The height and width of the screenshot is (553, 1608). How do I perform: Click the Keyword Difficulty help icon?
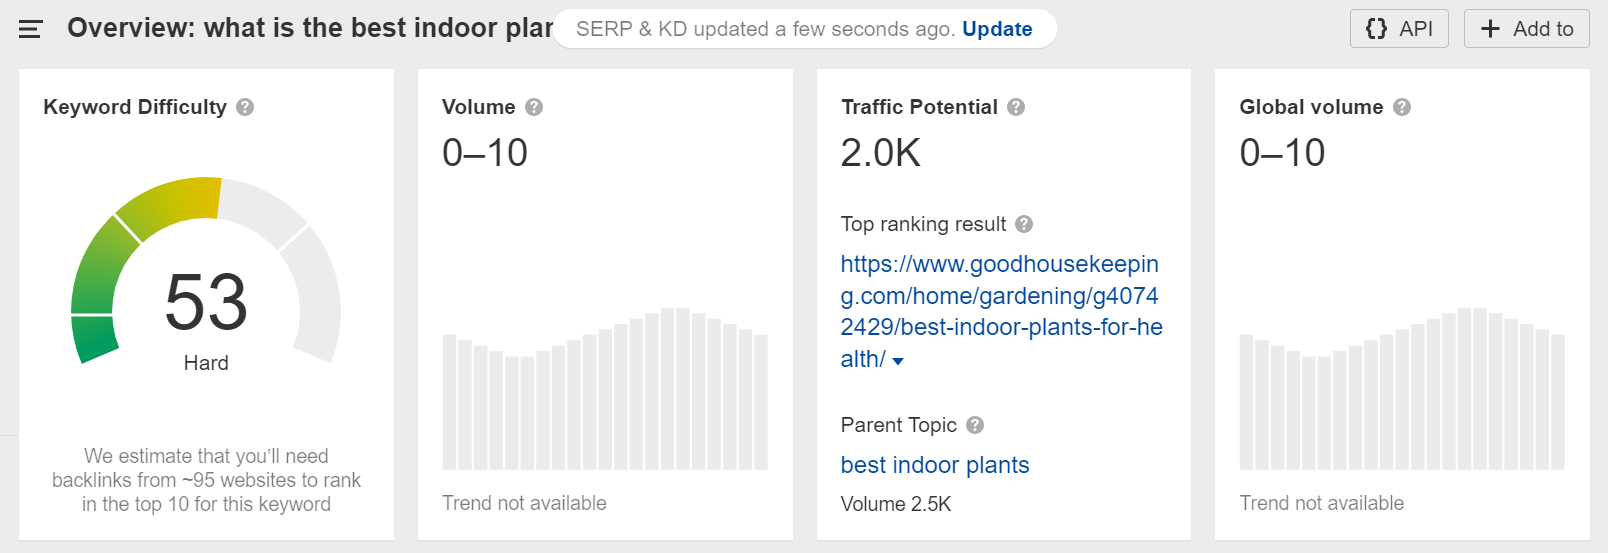[245, 107]
